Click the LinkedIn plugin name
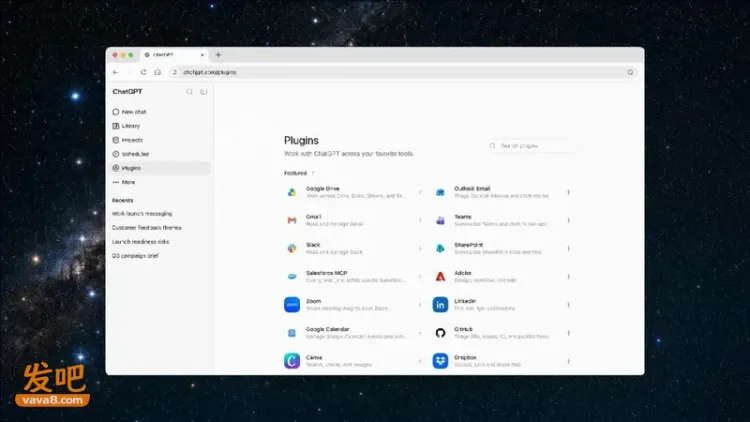This screenshot has height=422, width=750. pos(465,301)
